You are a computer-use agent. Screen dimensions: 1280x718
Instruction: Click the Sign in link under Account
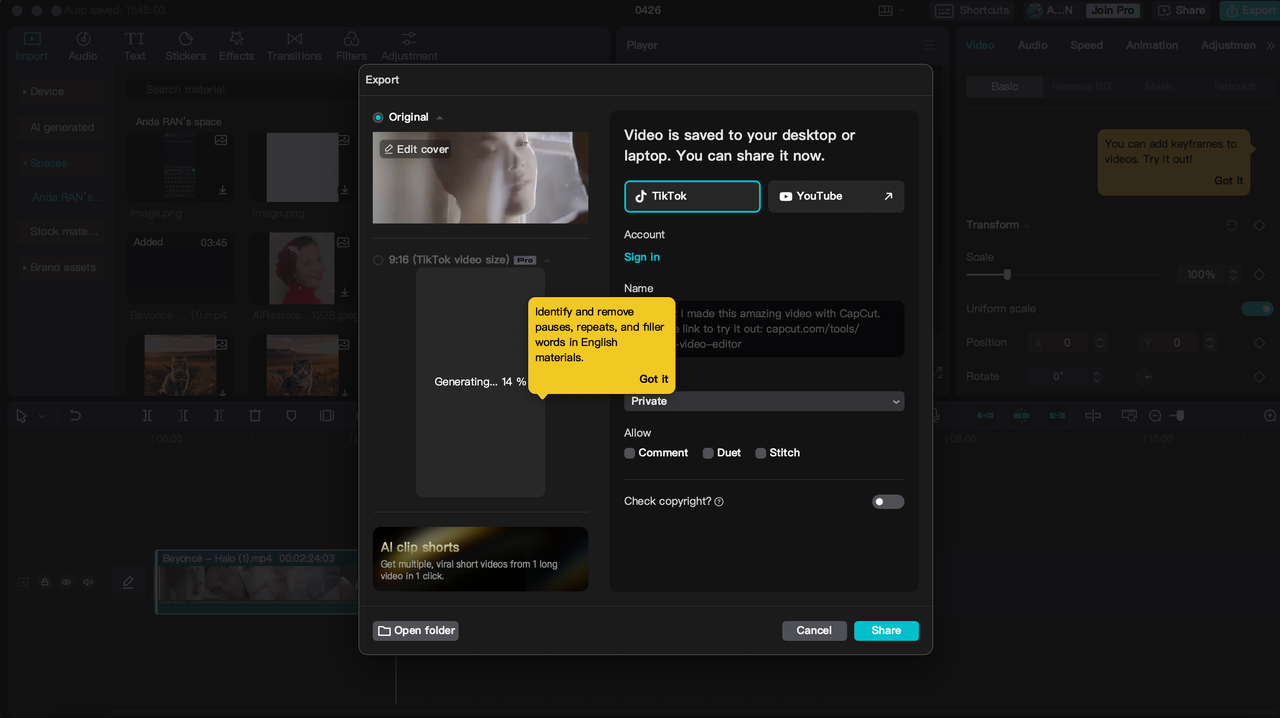[642, 257]
